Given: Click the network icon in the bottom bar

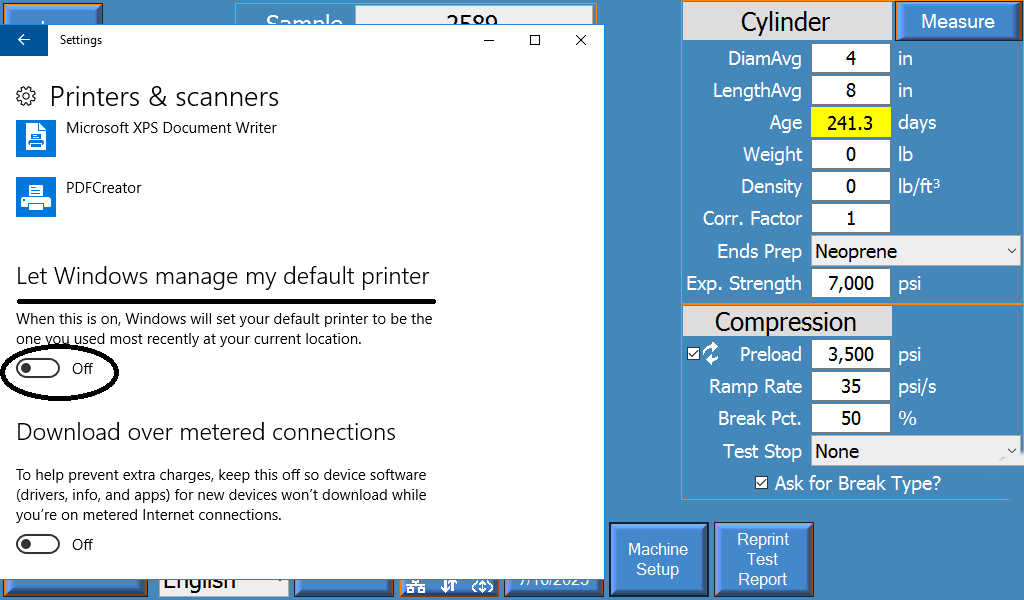Looking at the screenshot, I should click(x=415, y=586).
